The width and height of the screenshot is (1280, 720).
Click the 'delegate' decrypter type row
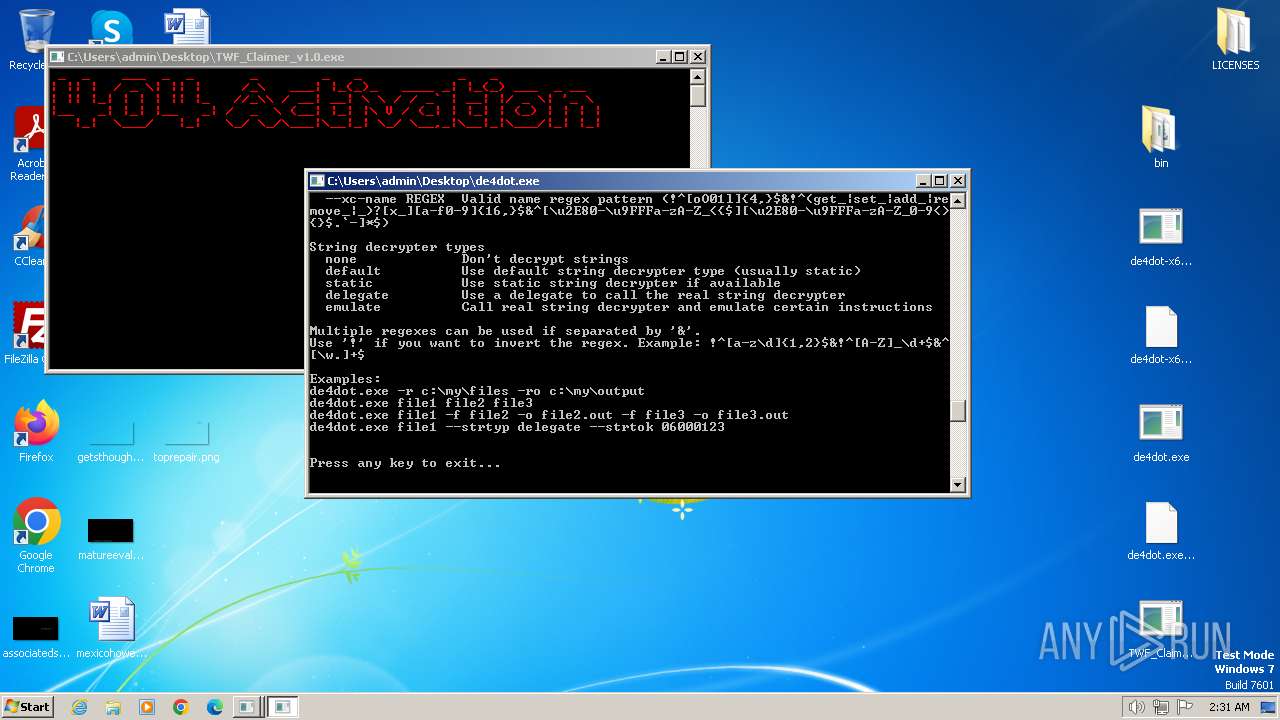pos(585,295)
